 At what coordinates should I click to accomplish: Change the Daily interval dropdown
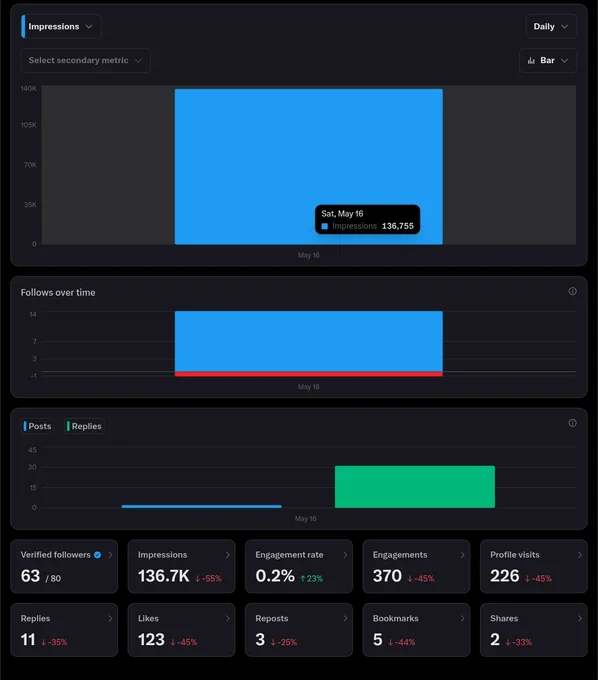551,26
